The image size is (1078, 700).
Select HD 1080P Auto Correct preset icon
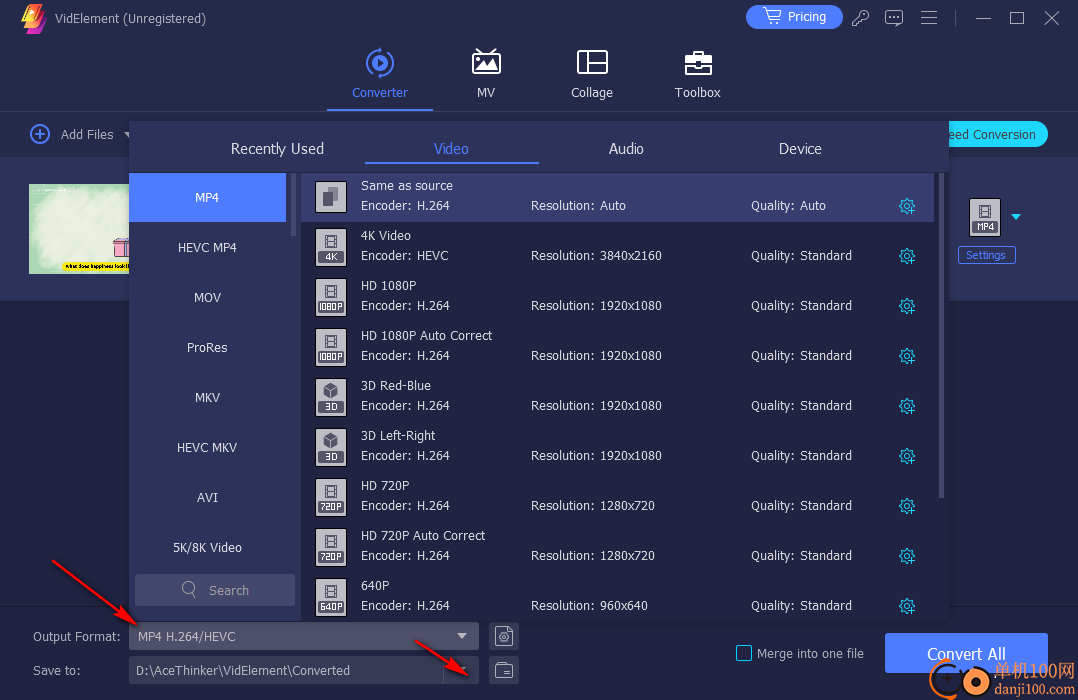[x=331, y=347]
